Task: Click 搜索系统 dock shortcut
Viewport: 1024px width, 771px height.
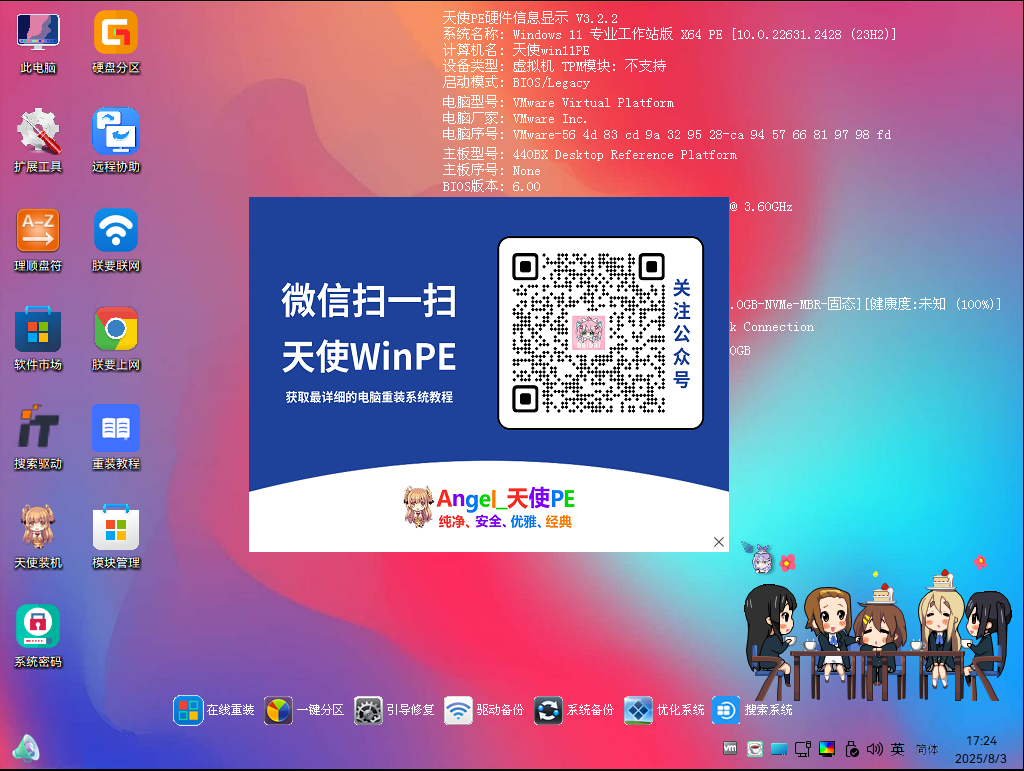Action: 752,710
